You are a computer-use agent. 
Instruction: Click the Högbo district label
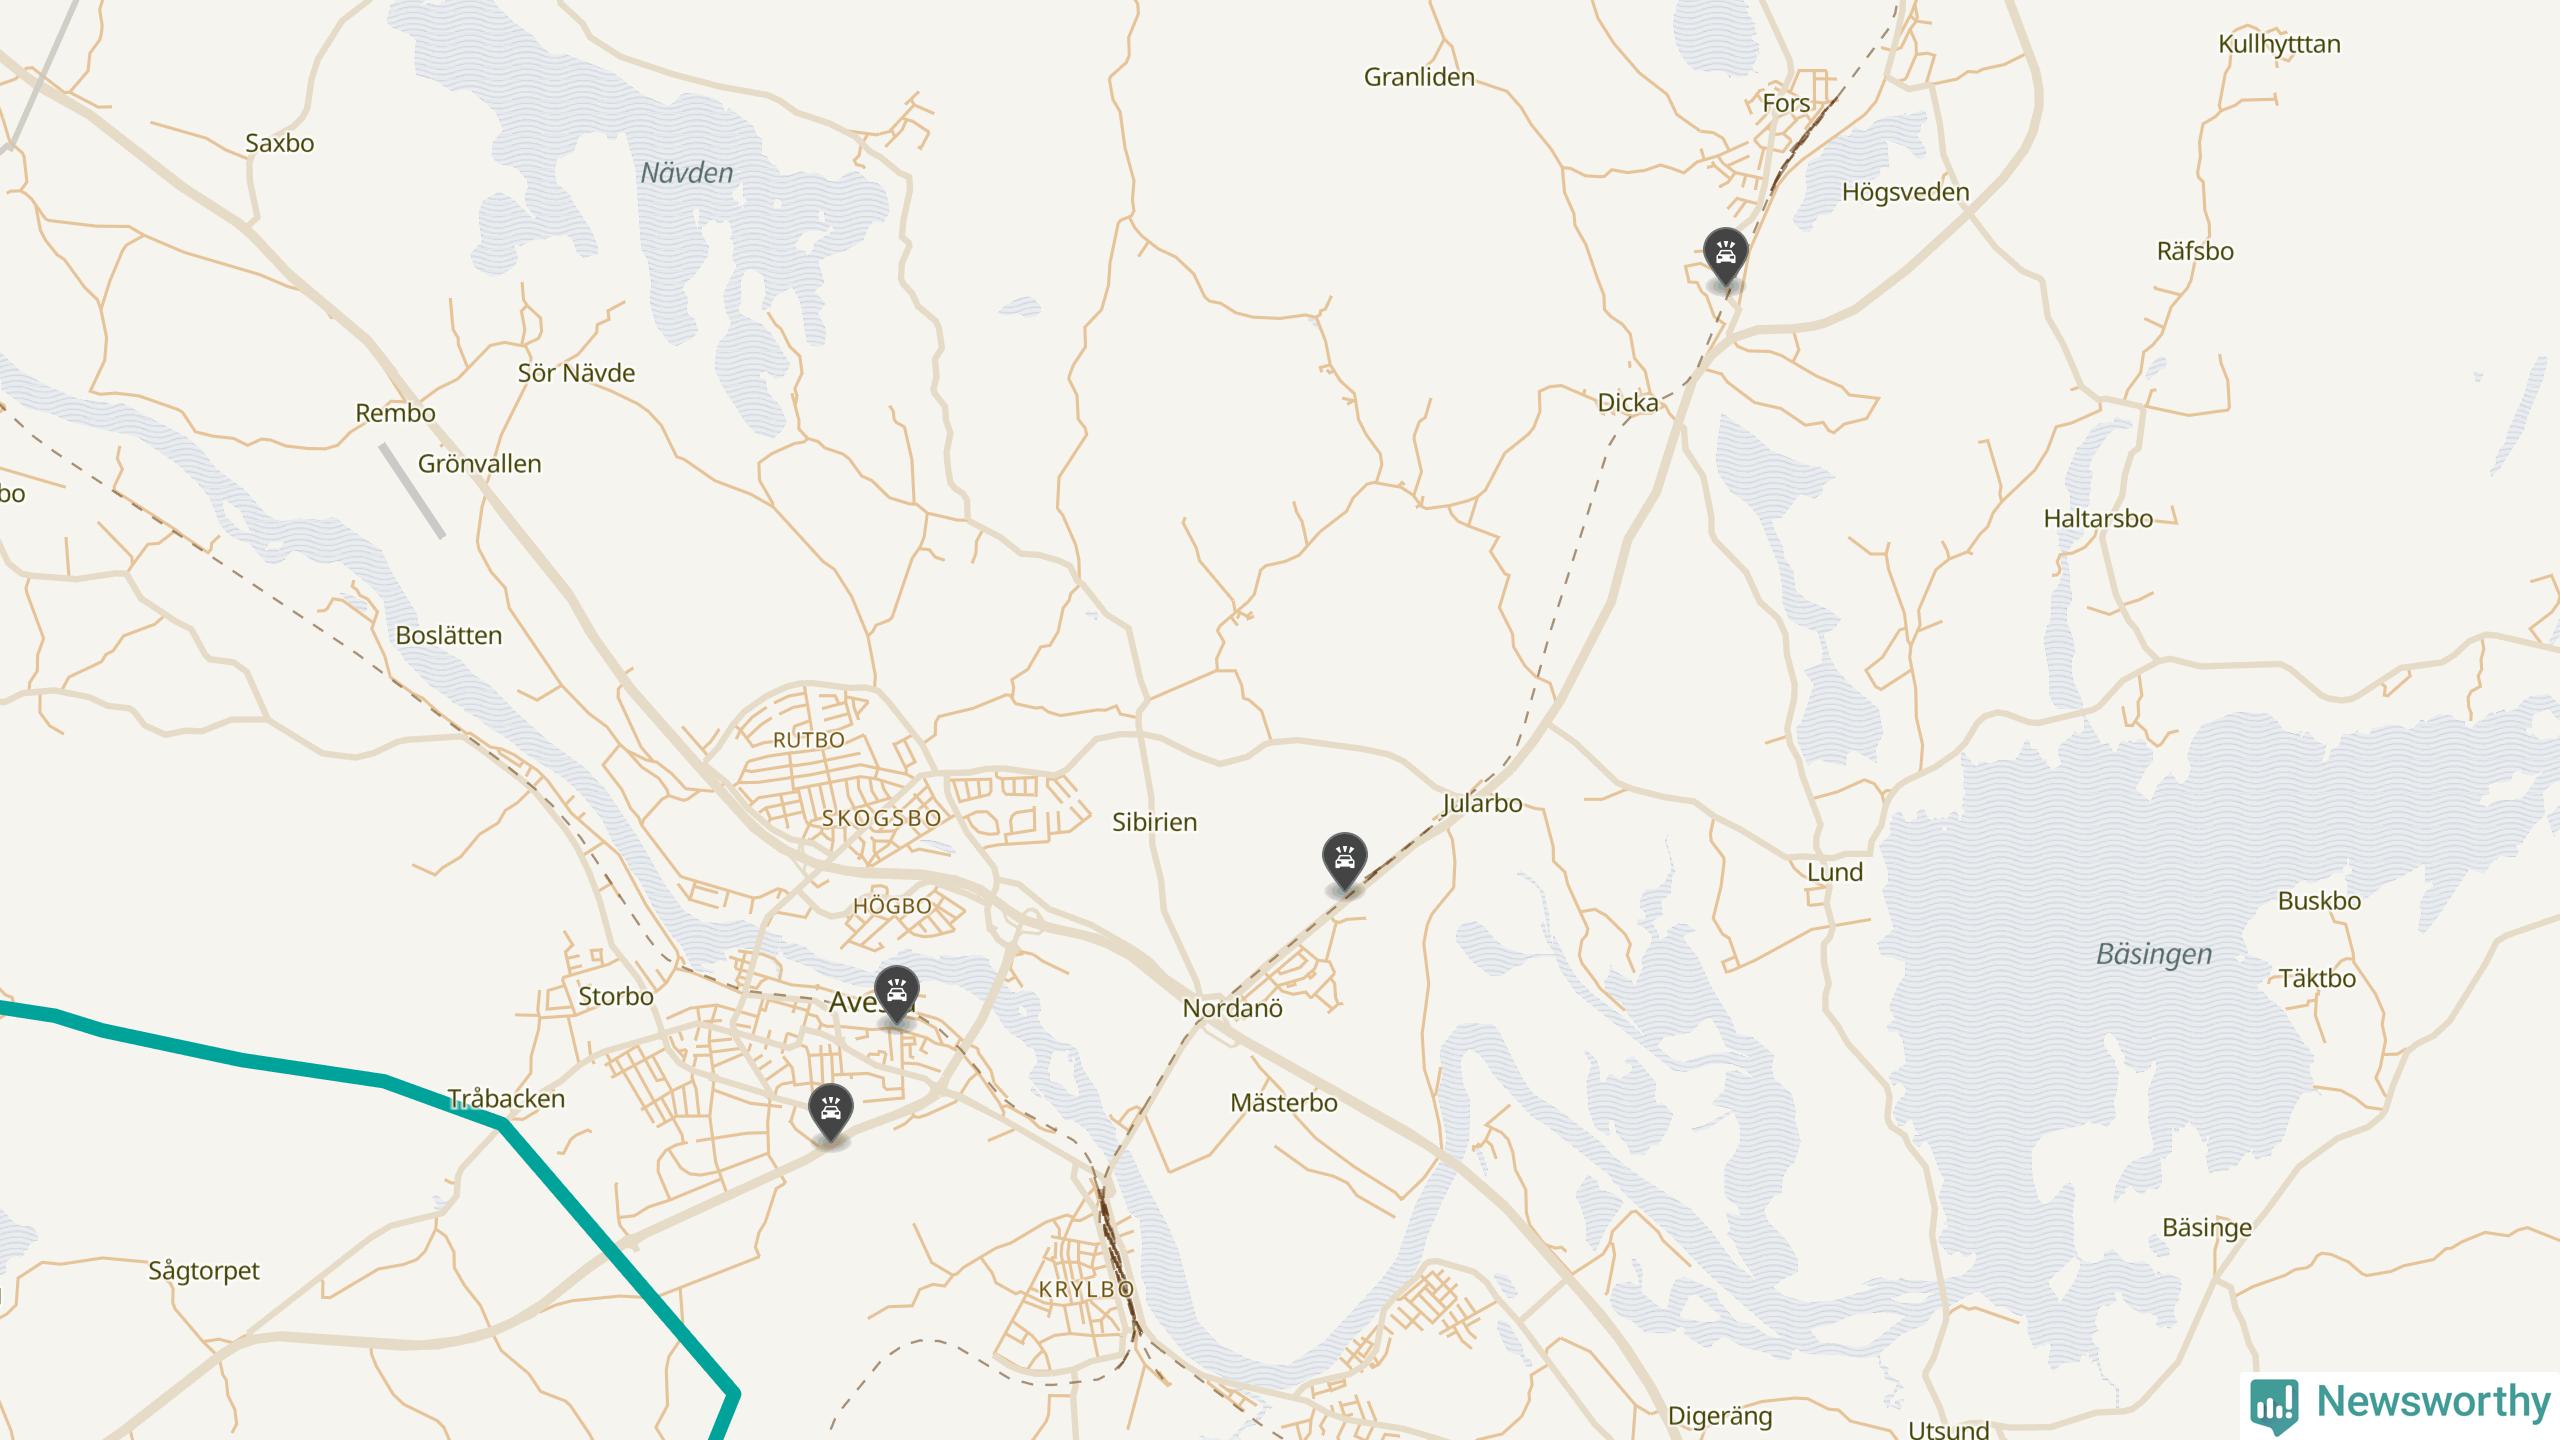[x=892, y=906]
